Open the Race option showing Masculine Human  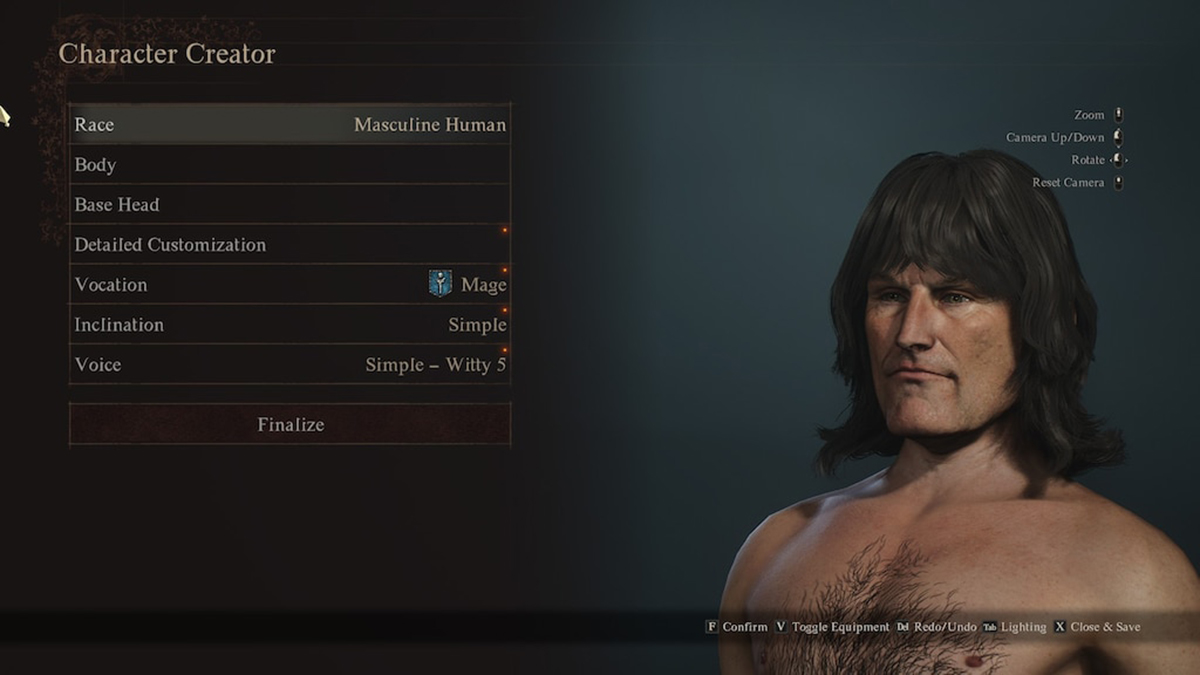coord(290,124)
